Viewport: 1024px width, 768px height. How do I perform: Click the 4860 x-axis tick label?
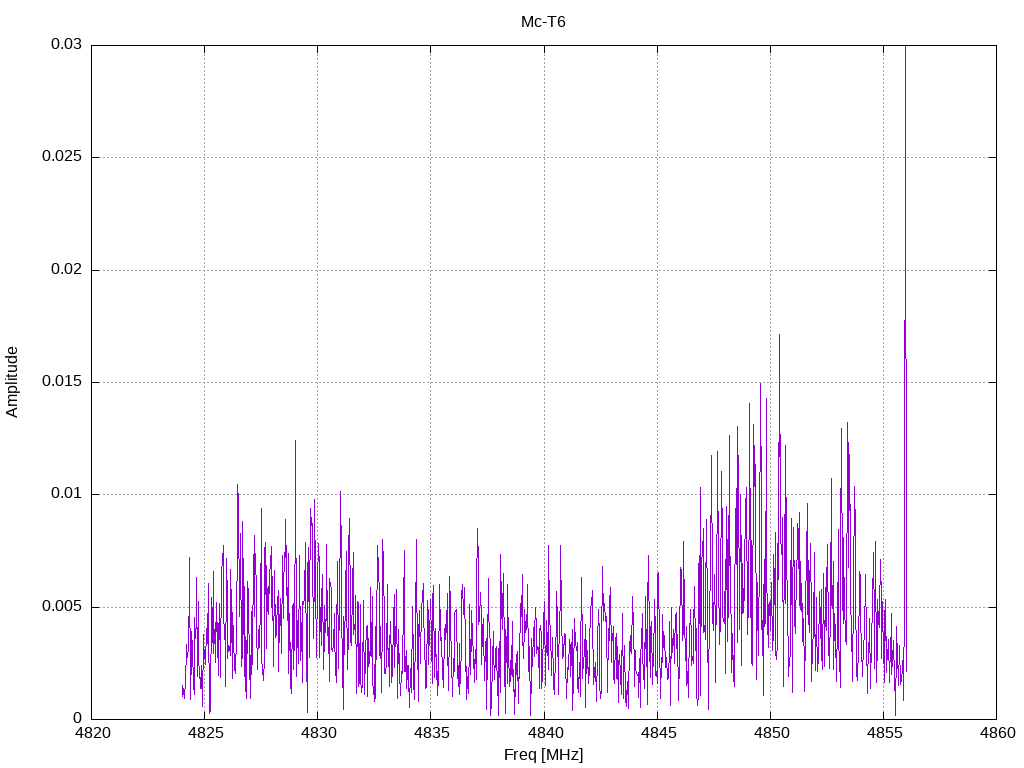click(x=997, y=733)
